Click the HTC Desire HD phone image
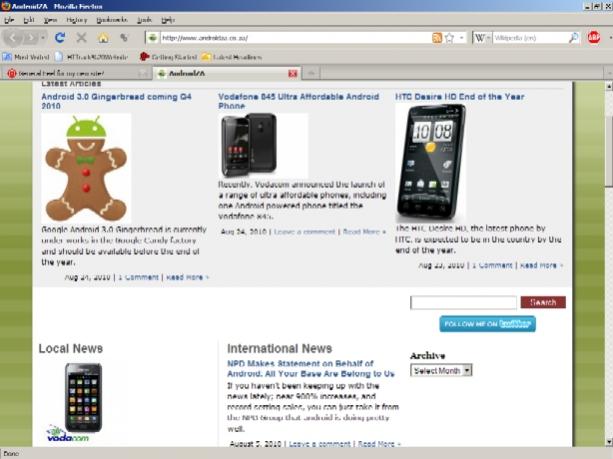Viewport: 613px width, 459px height. 430,163
